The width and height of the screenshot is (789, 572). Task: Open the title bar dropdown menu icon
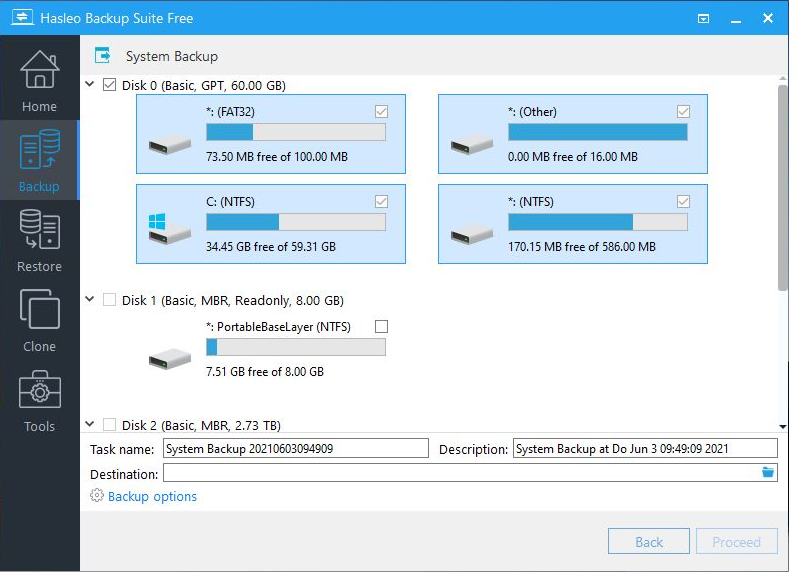[703, 19]
